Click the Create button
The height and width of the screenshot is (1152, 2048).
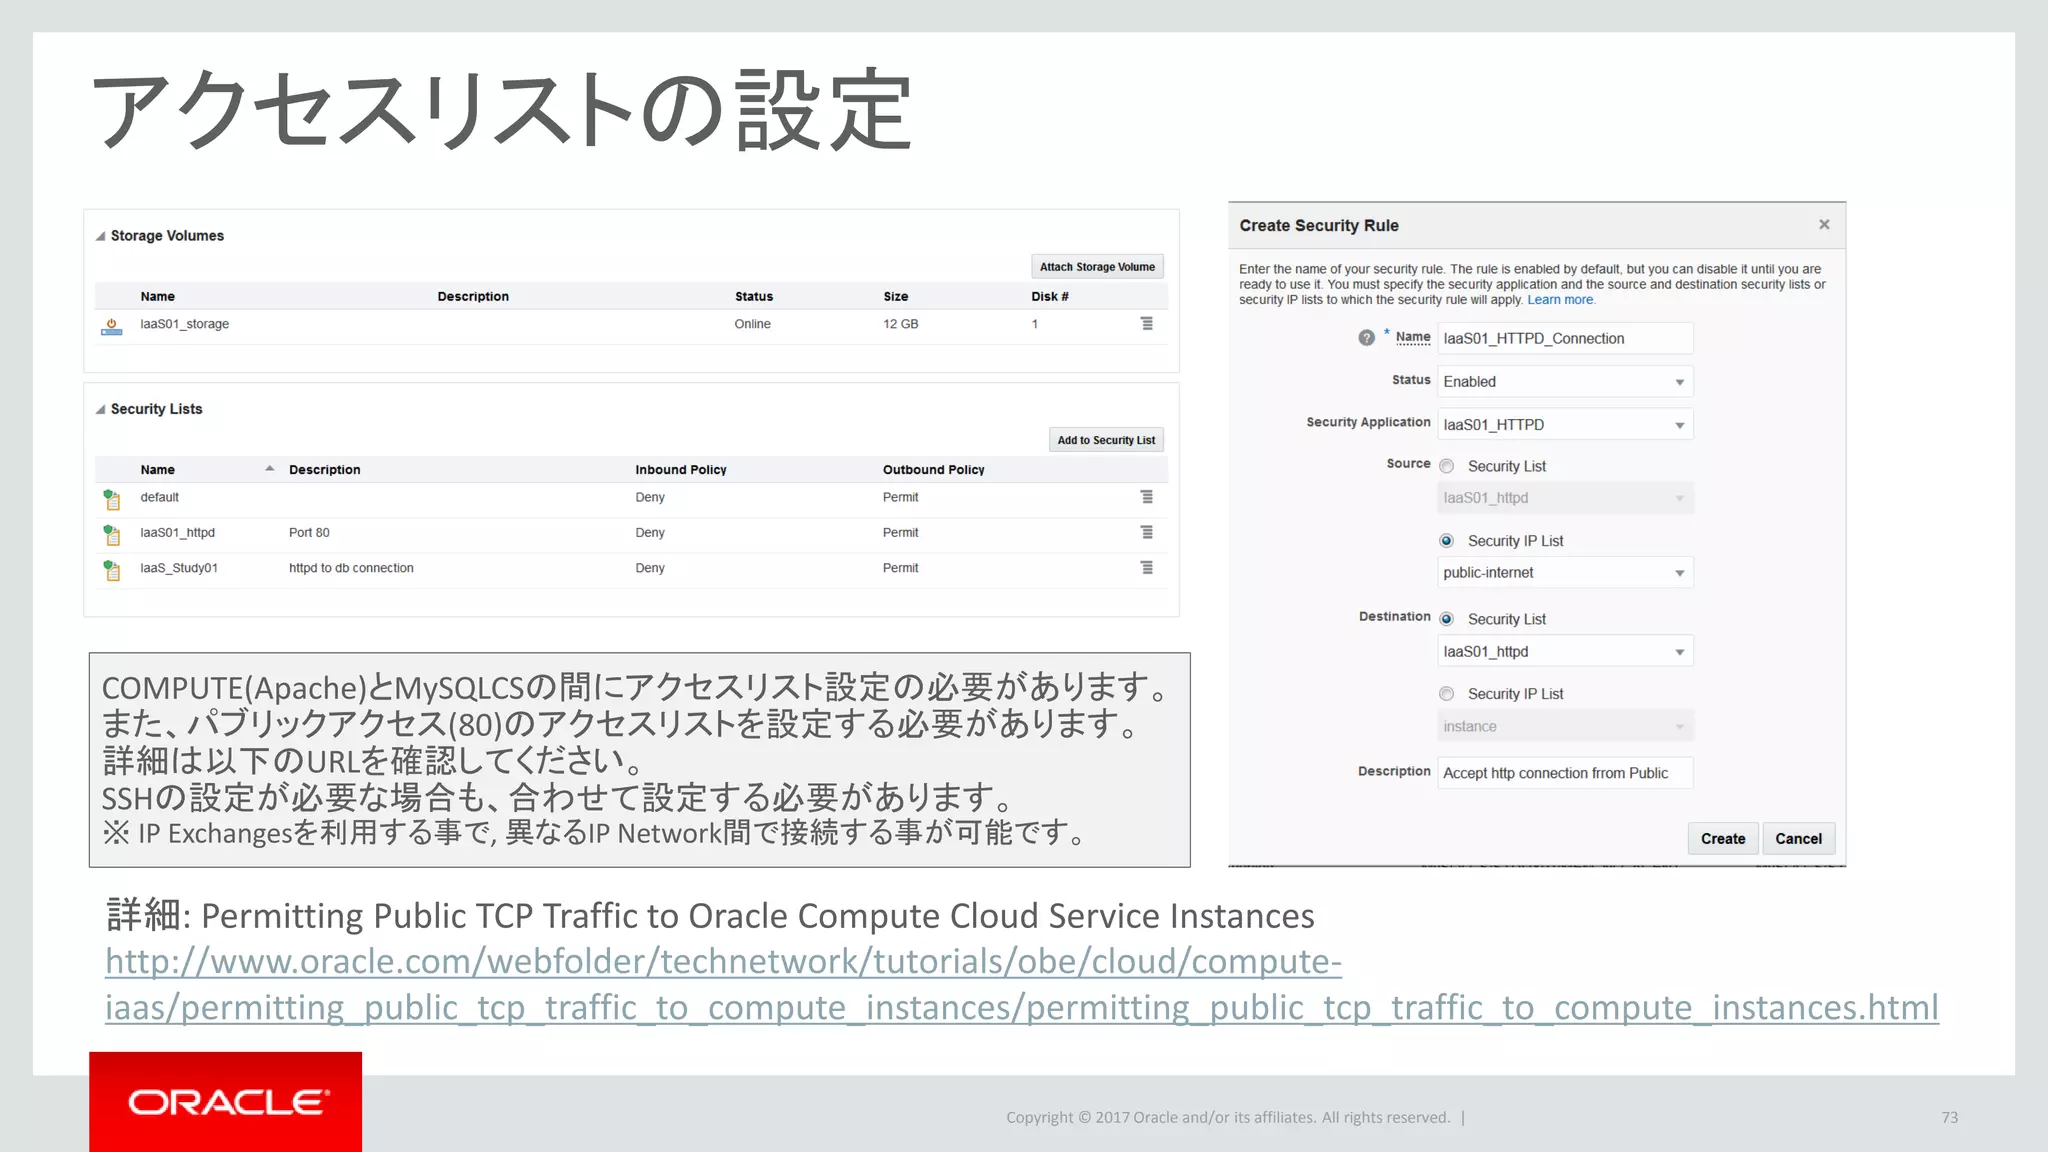coord(1723,839)
